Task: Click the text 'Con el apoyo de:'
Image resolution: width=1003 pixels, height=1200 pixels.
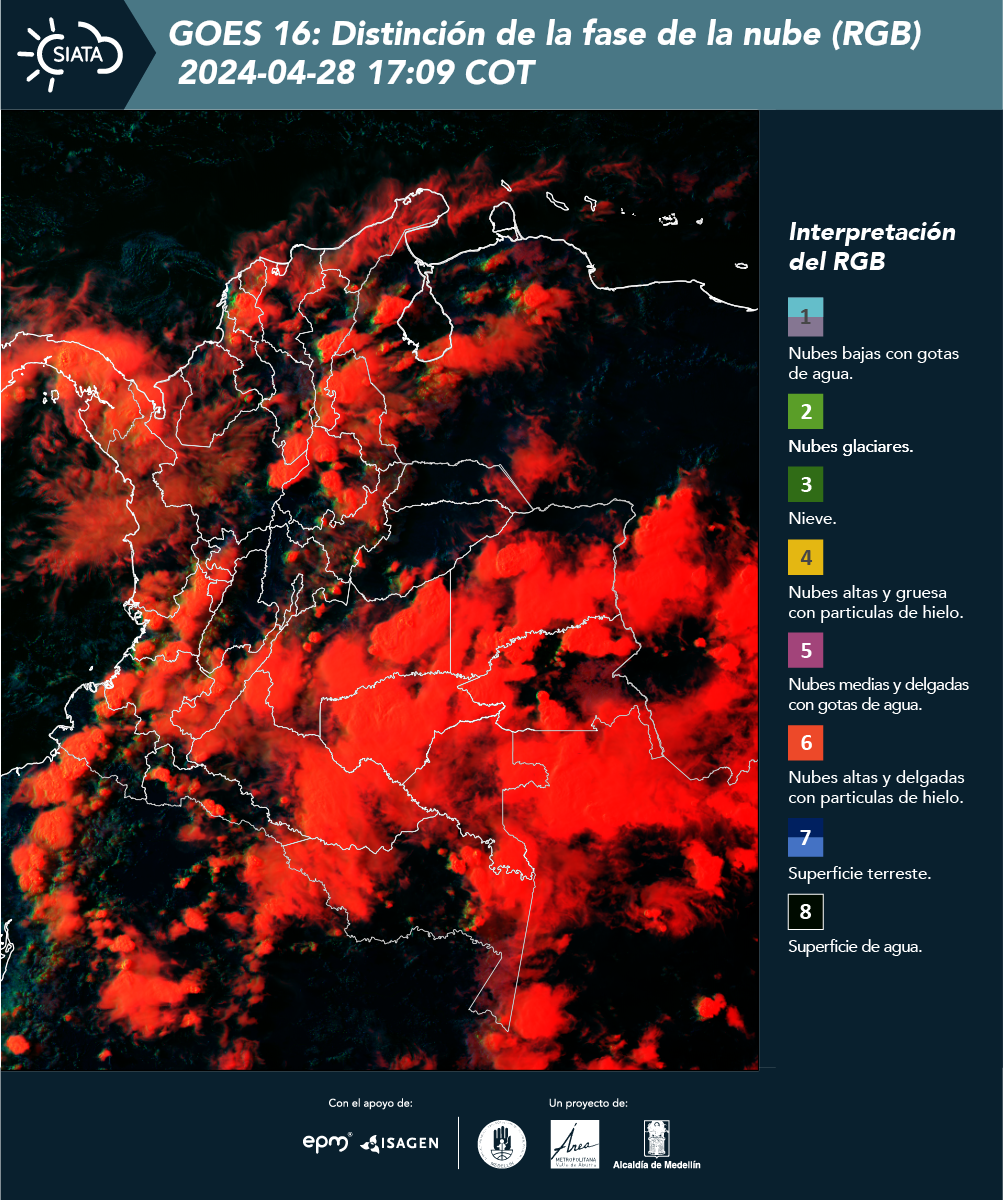Action: 370,1103
